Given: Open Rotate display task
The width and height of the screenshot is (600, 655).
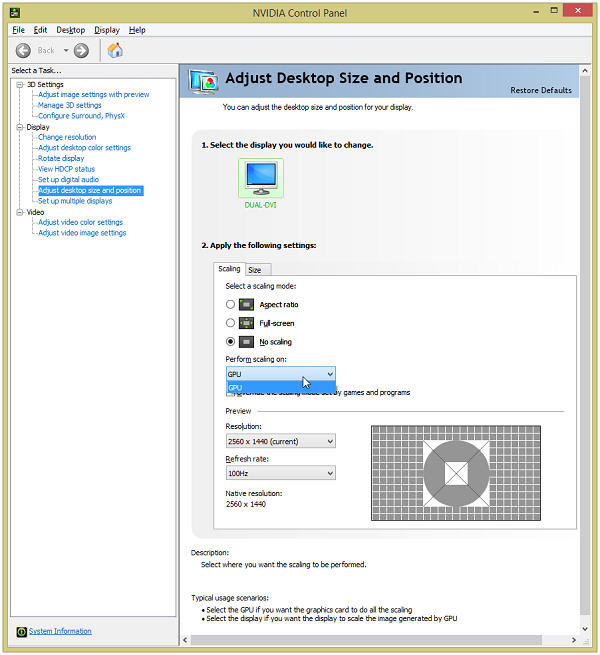Looking at the screenshot, I should (61, 158).
